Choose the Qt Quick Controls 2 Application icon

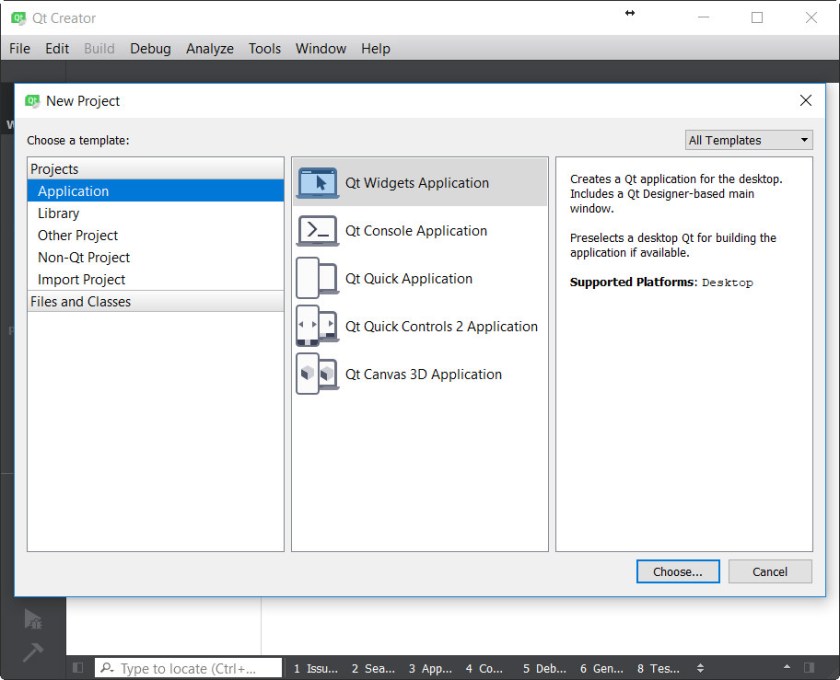pyautogui.click(x=318, y=326)
